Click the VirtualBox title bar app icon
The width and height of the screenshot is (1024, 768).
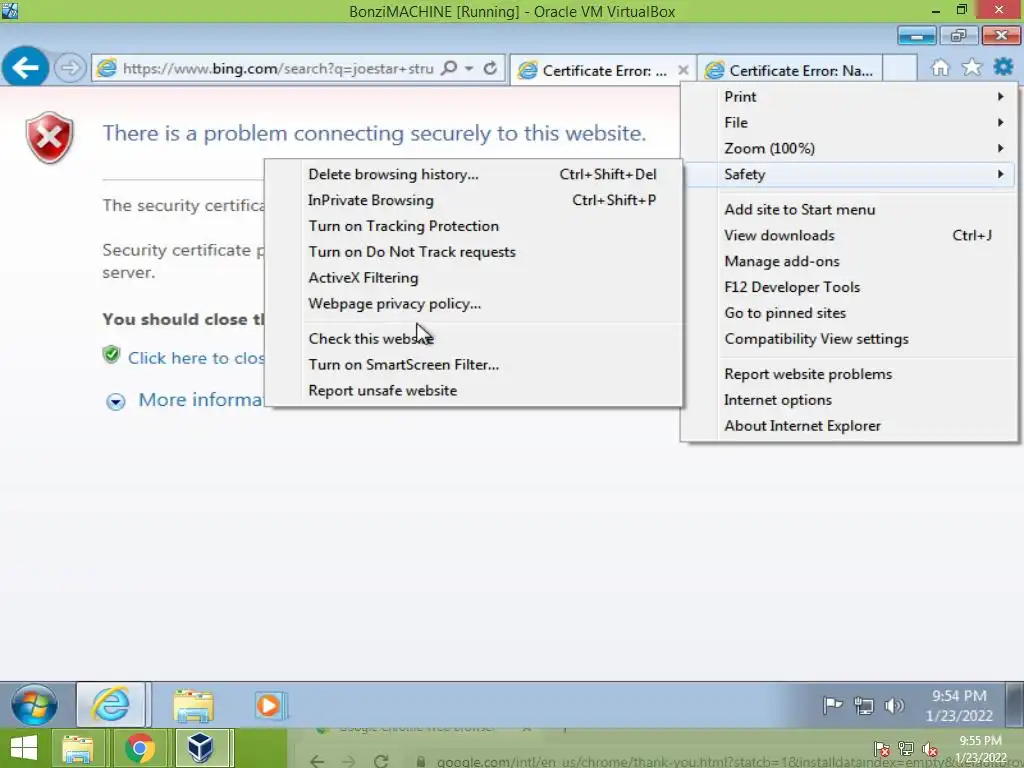click(x=10, y=10)
